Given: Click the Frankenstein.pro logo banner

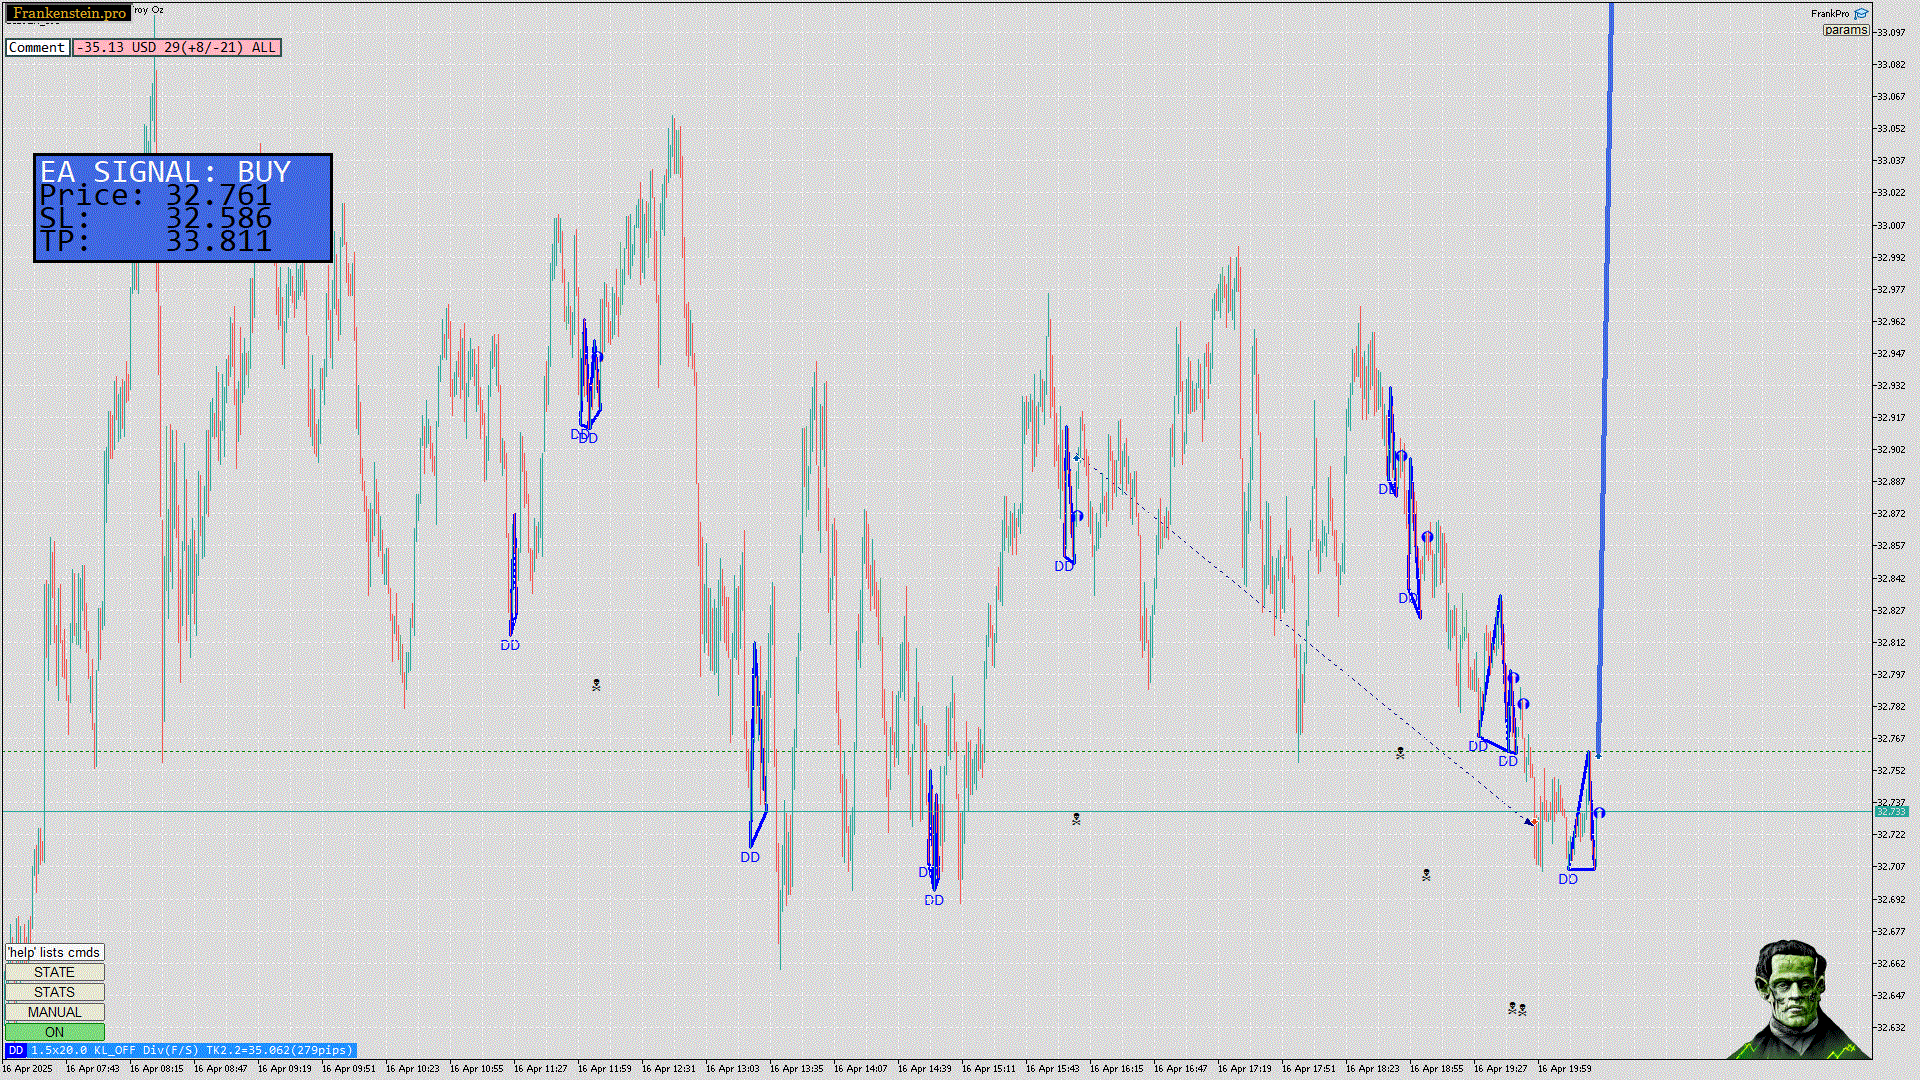Looking at the screenshot, I should point(69,13).
